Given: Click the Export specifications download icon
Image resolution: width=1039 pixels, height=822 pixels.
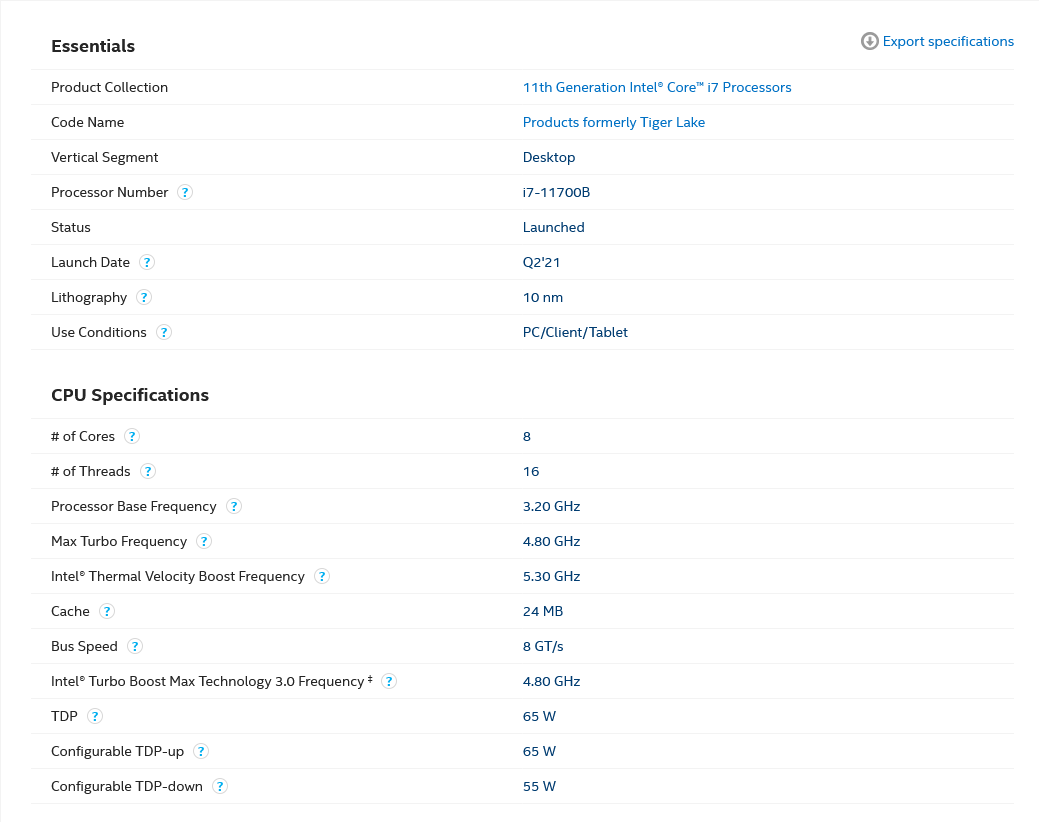Looking at the screenshot, I should point(869,41).
